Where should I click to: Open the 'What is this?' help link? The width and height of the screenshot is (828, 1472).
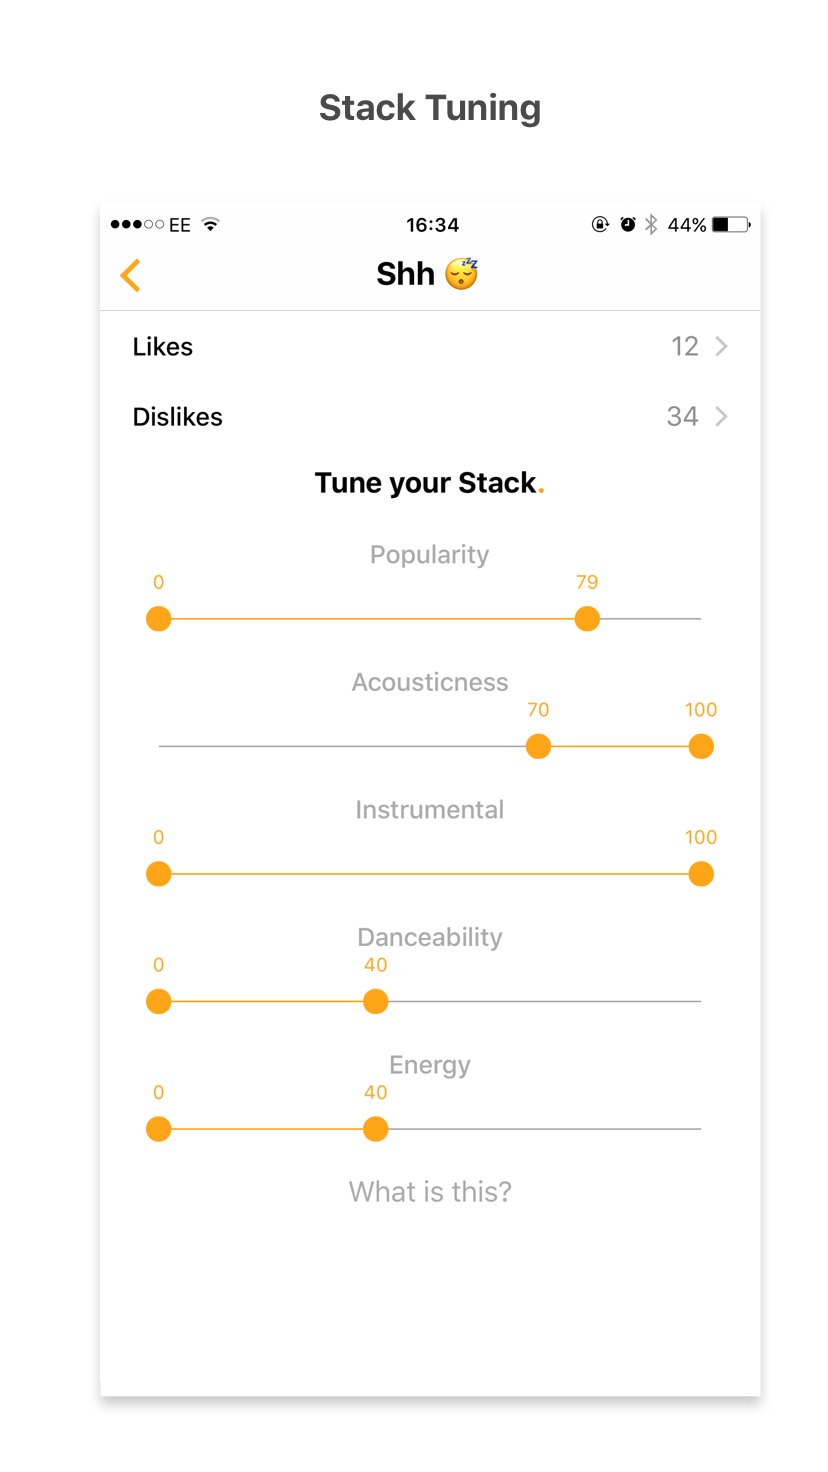click(430, 1191)
